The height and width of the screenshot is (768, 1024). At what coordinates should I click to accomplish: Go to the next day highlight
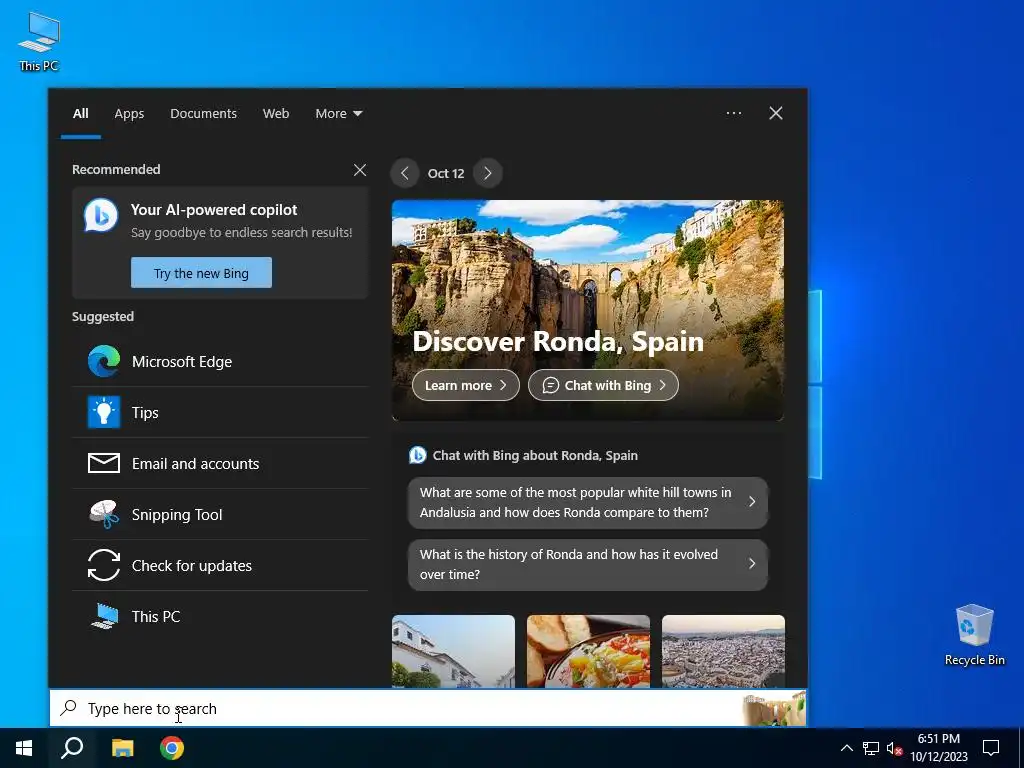click(x=488, y=173)
